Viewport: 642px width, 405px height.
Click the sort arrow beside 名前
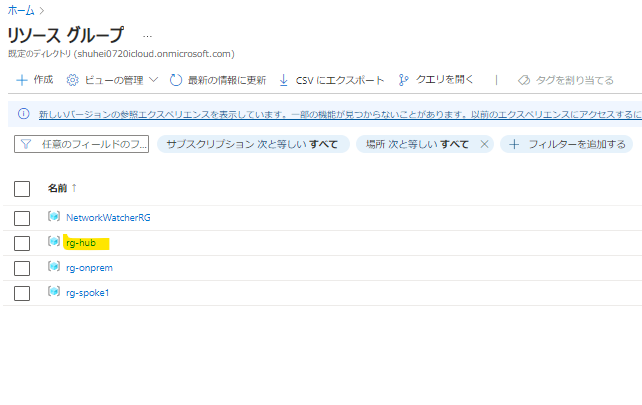click(74, 188)
